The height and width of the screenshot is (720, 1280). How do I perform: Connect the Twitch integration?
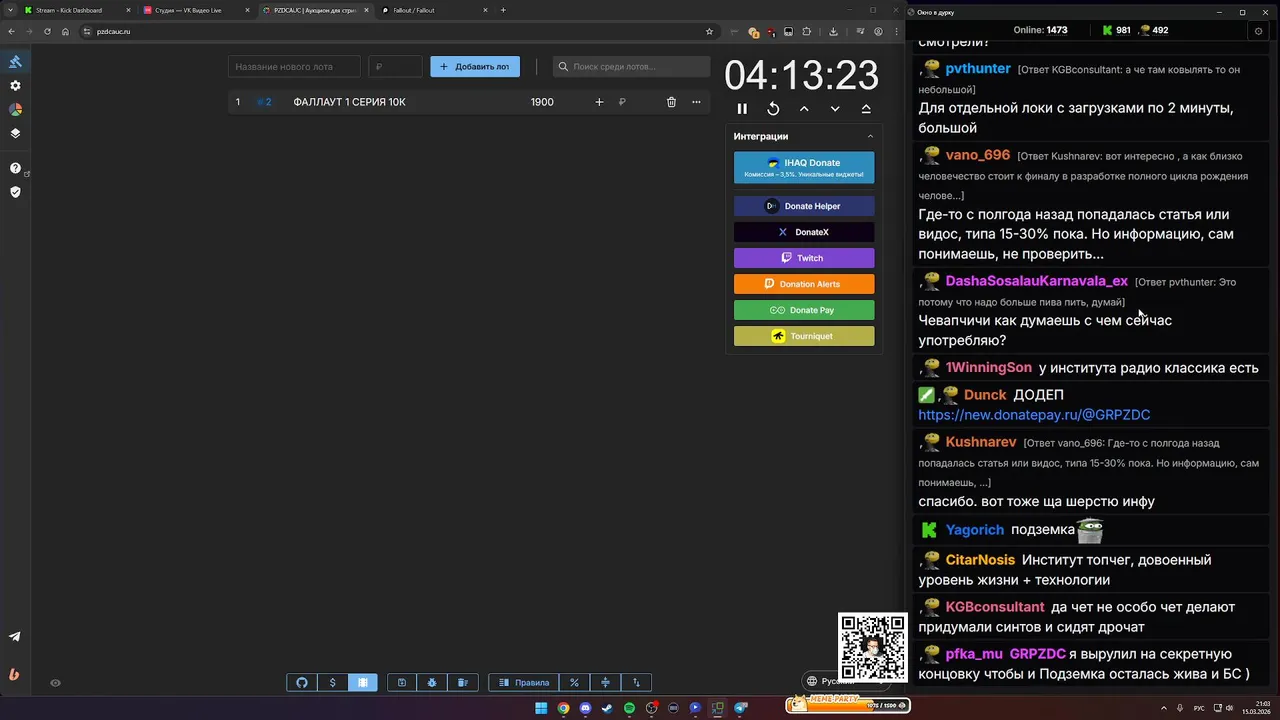click(804, 258)
